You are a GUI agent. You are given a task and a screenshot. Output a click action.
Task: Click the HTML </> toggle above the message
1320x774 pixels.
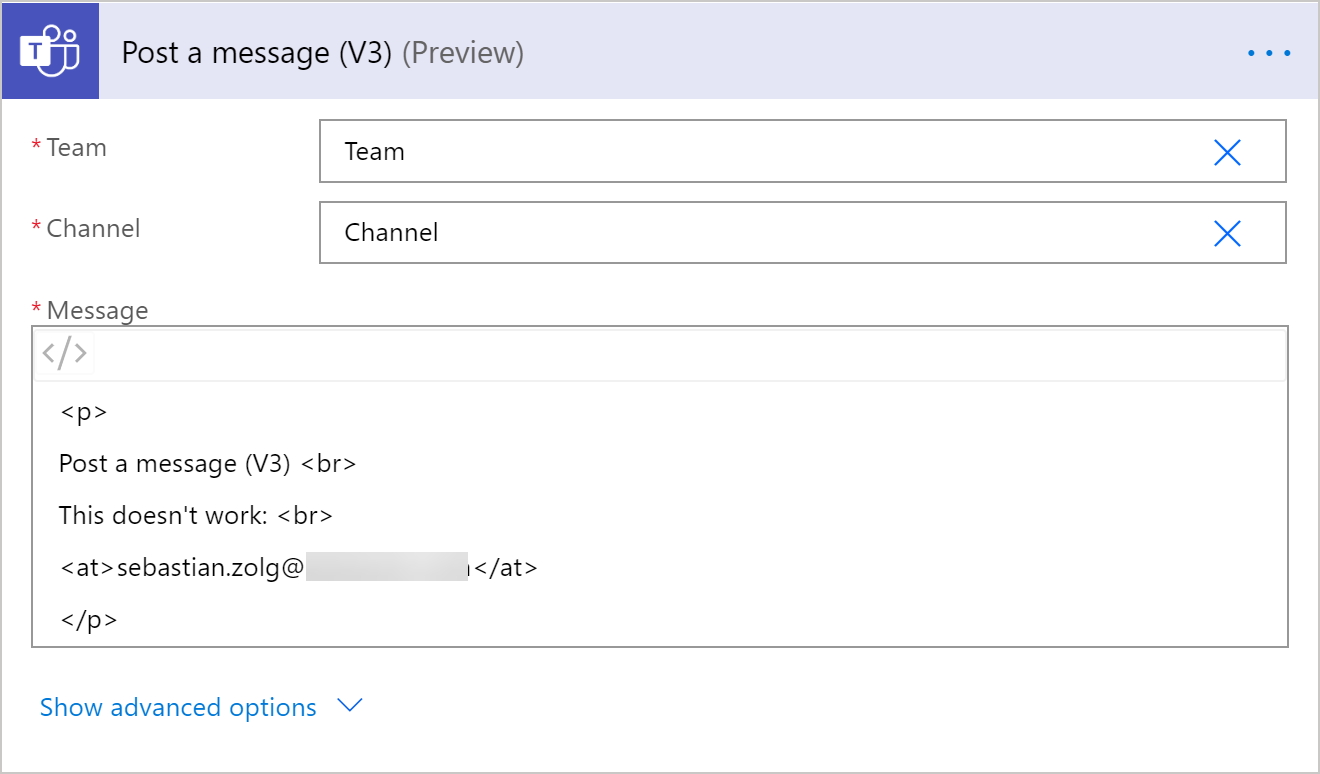pos(63,351)
